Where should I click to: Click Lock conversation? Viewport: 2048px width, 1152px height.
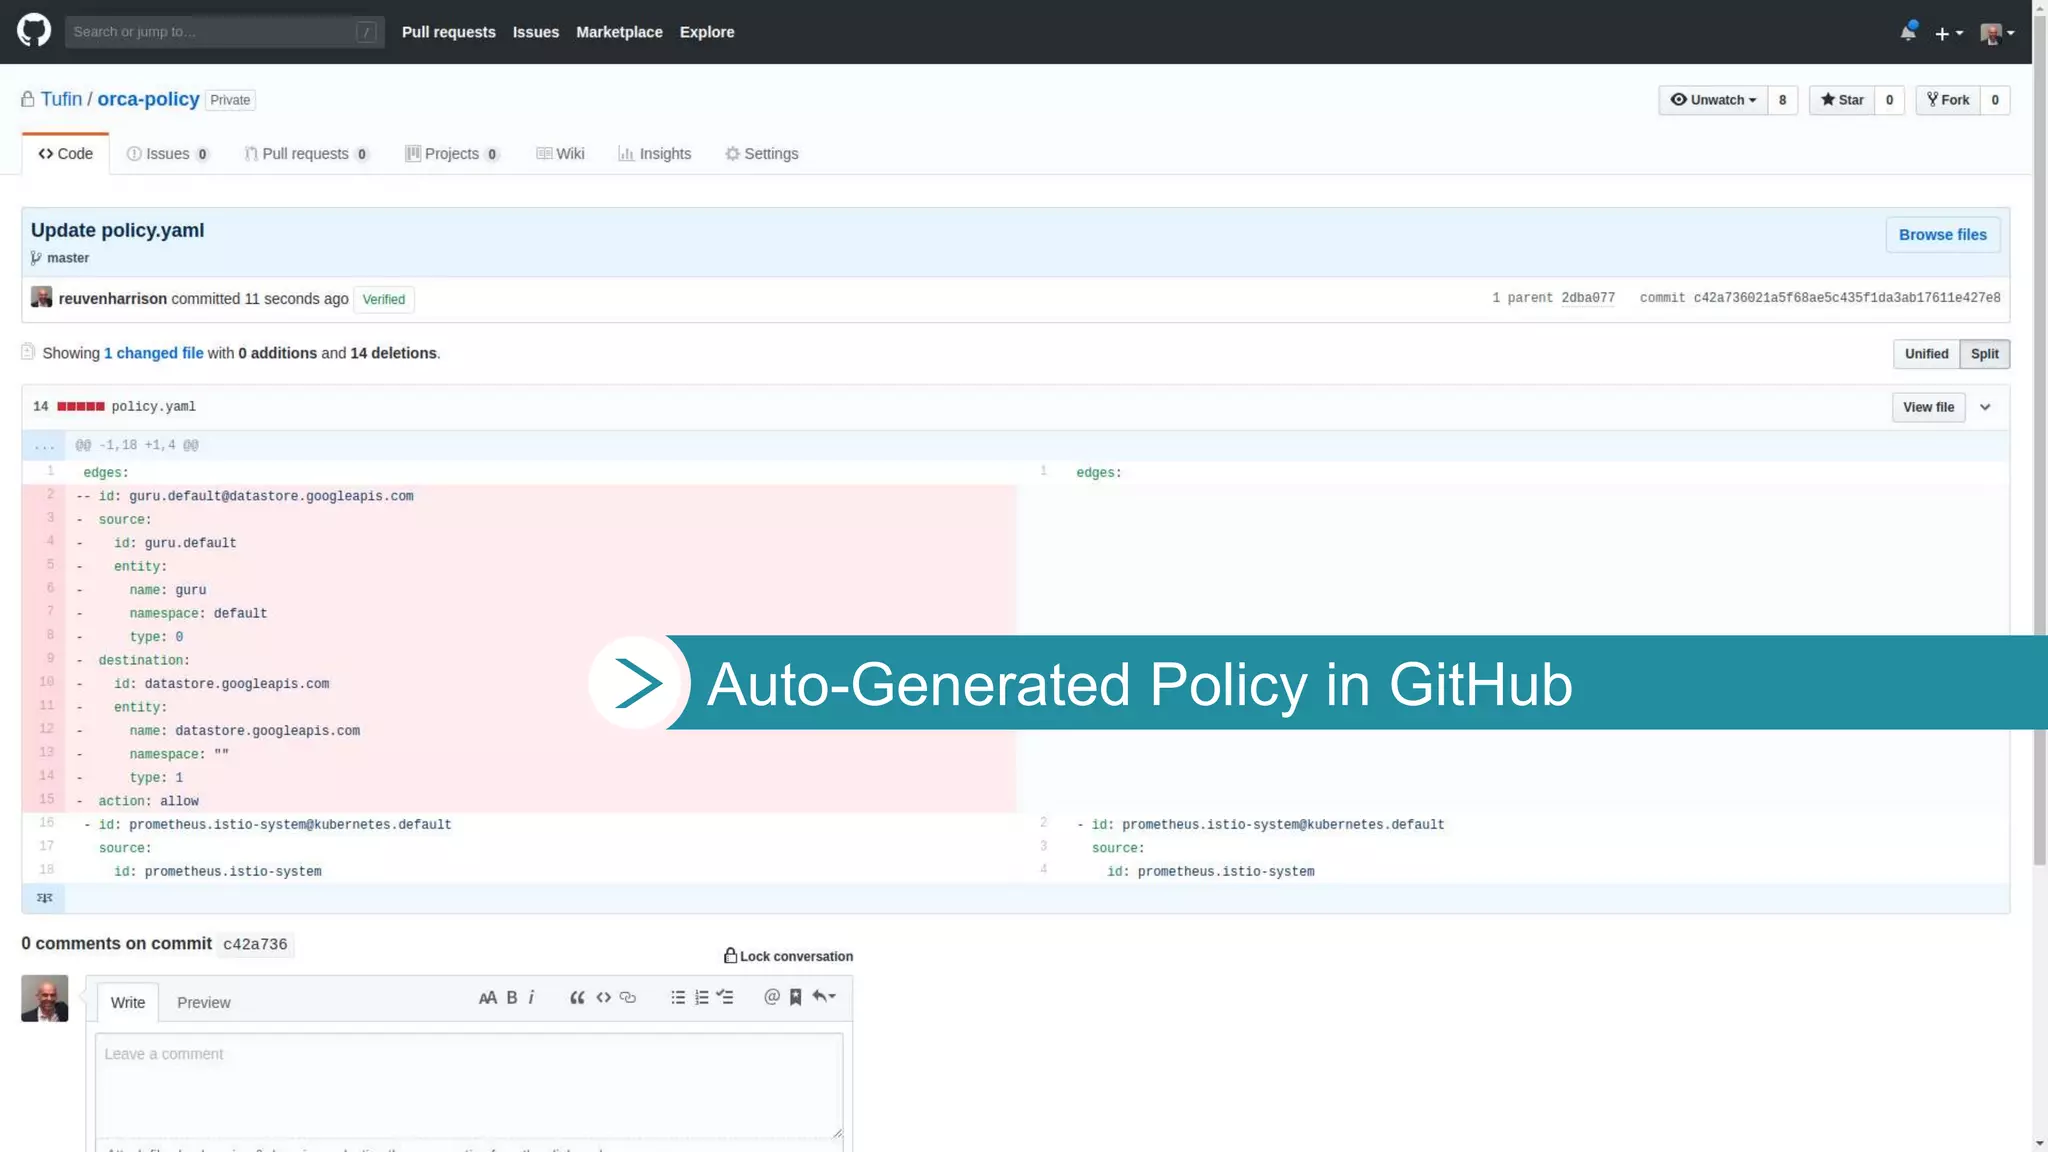789,956
